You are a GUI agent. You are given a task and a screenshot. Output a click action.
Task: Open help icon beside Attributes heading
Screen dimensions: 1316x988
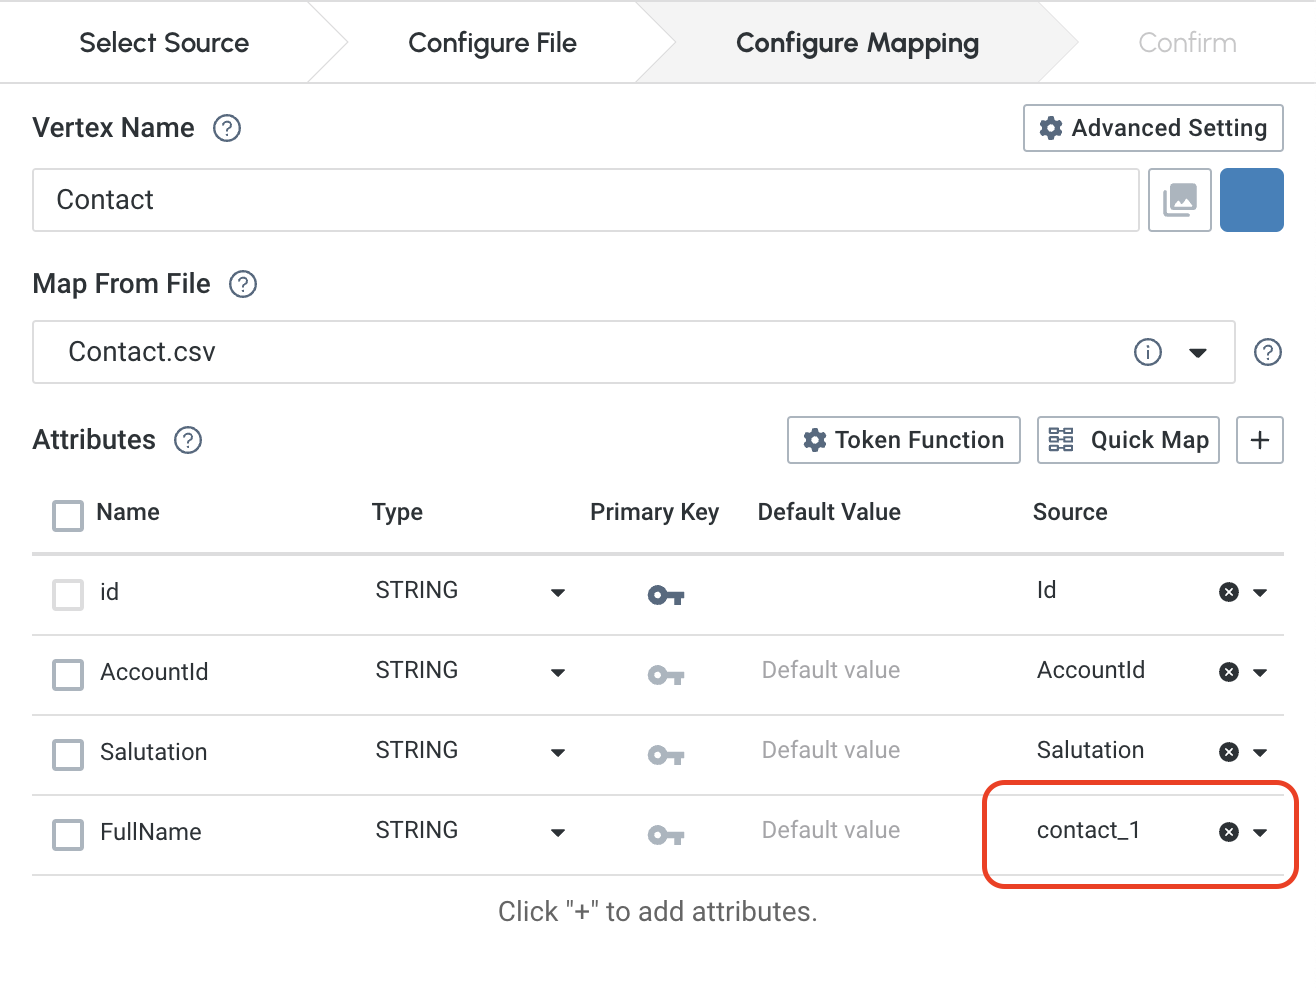coord(188,440)
